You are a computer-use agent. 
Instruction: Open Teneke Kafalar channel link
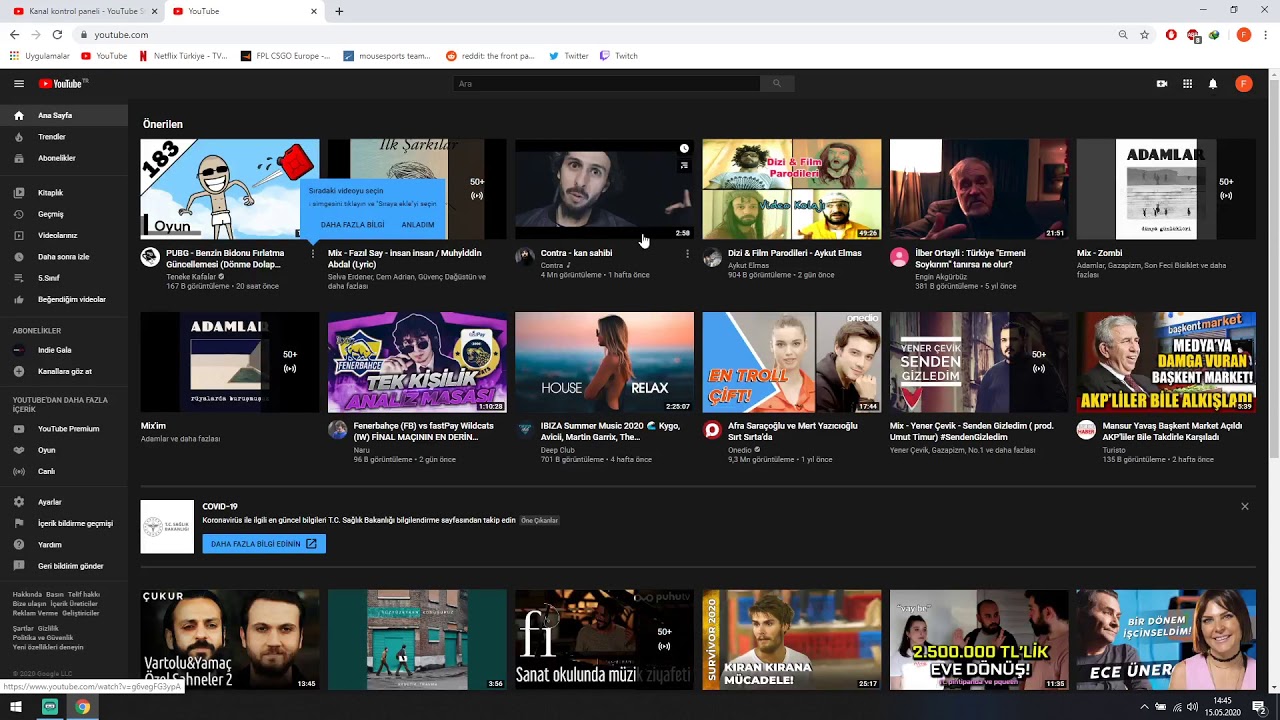(x=191, y=276)
